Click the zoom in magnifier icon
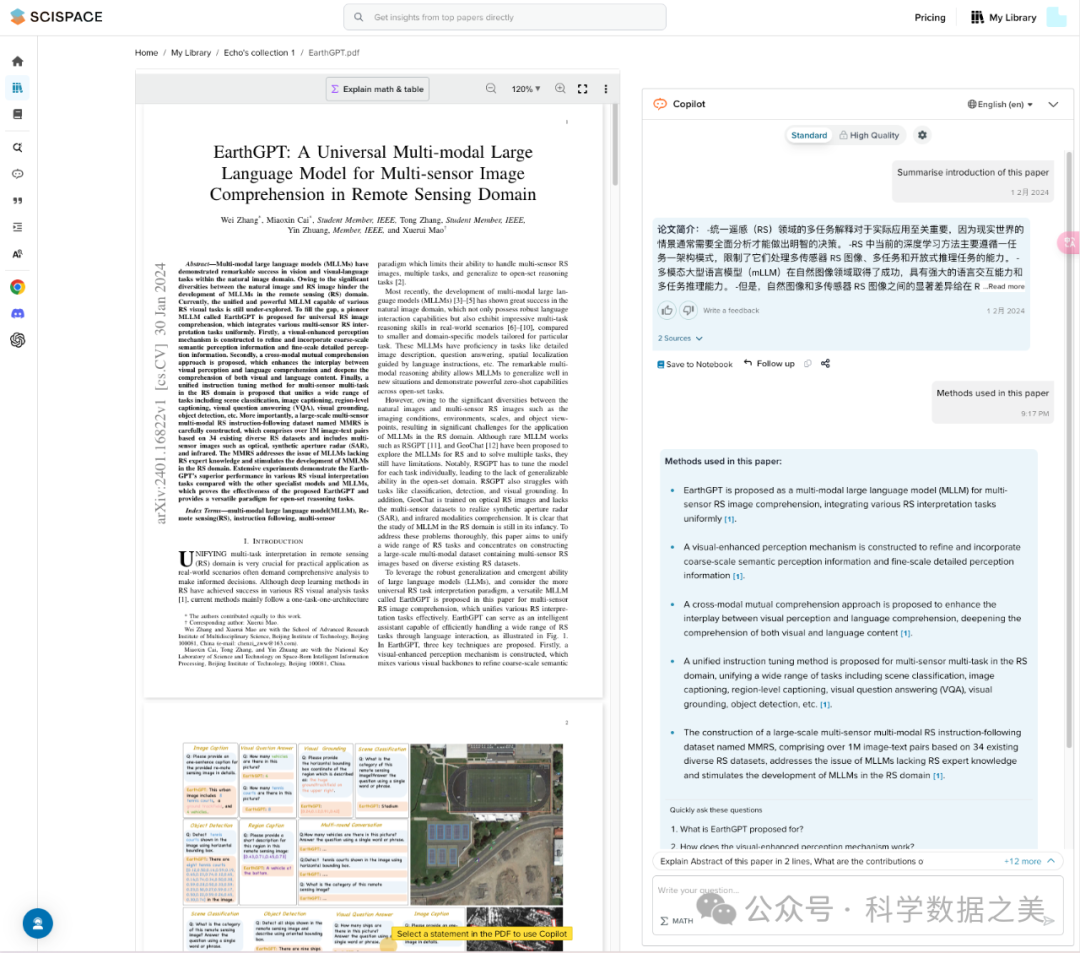The width and height of the screenshot is (1080, 953). point(560,89)
